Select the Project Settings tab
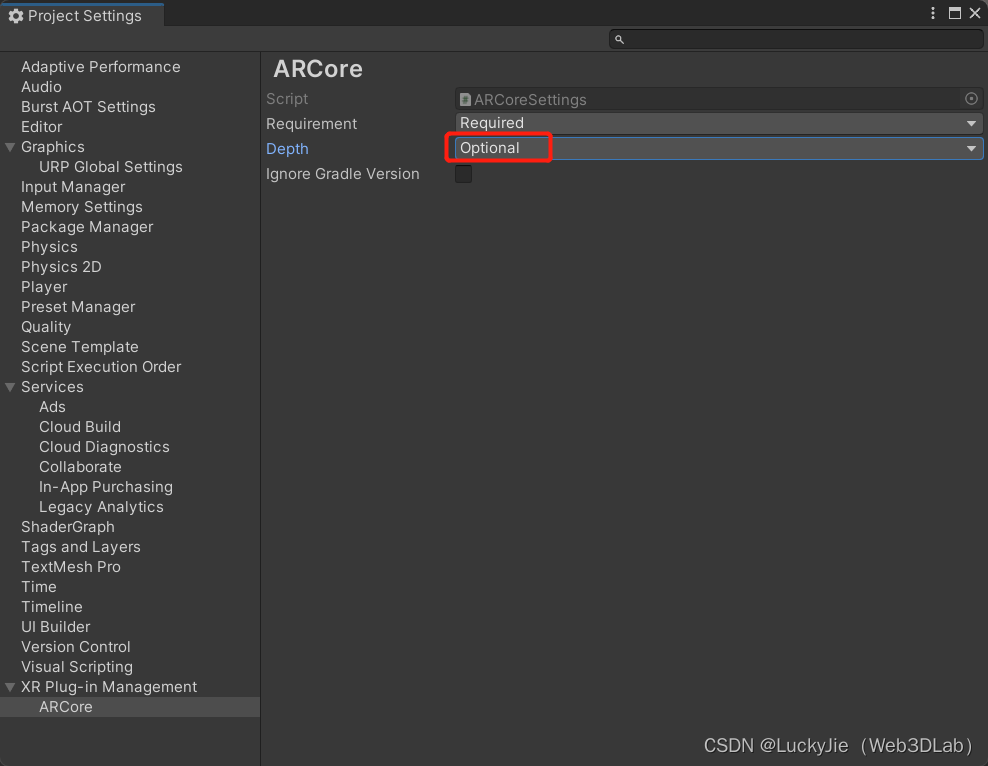This screenshot has width=988, height=766. 83,16
